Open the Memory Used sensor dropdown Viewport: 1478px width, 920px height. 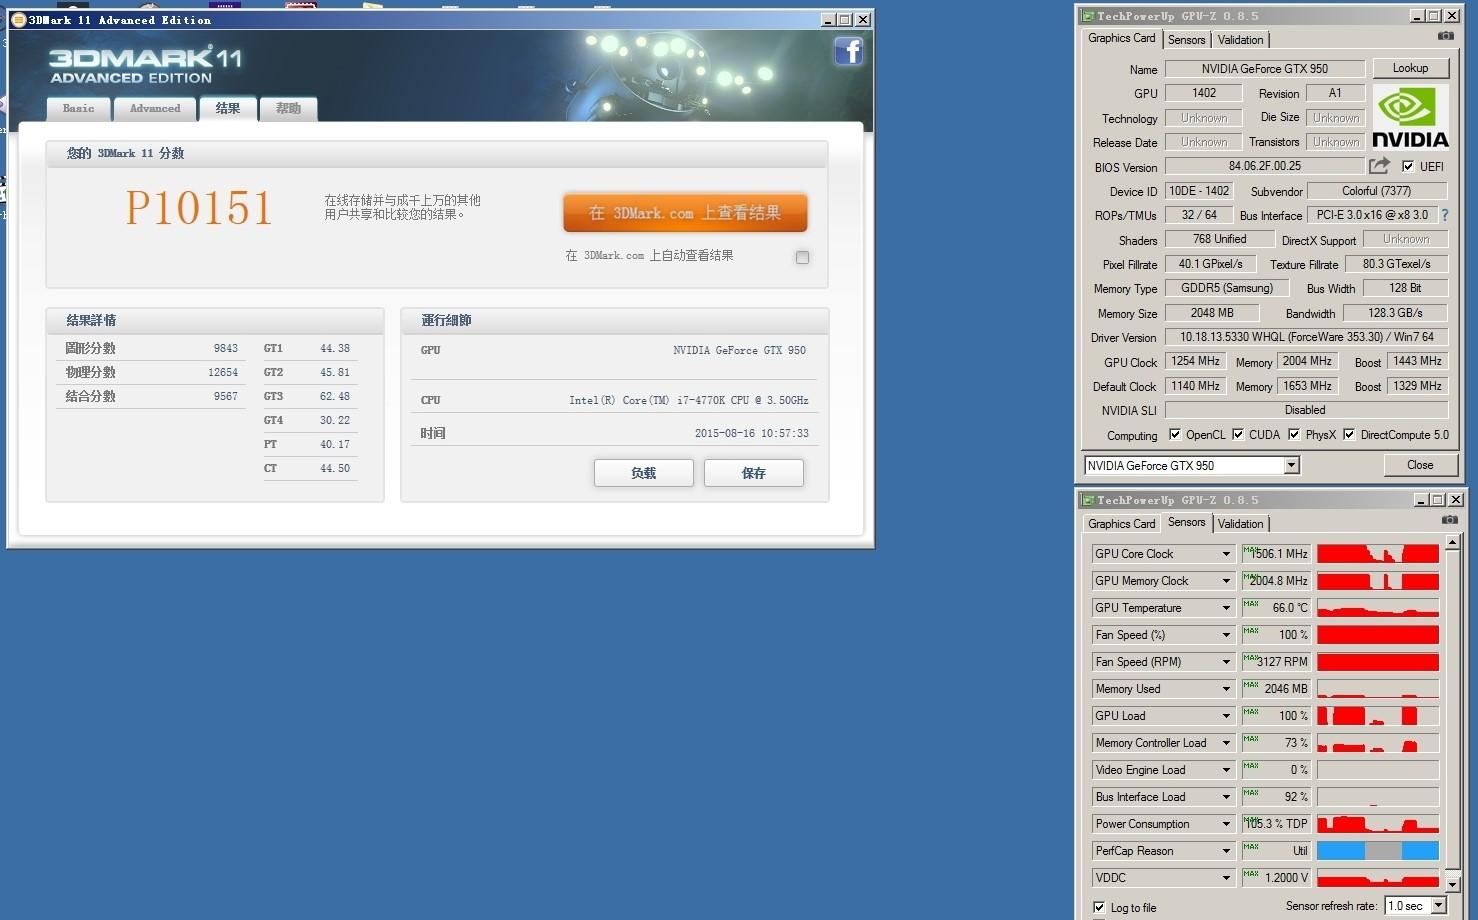coord(1226,689)
